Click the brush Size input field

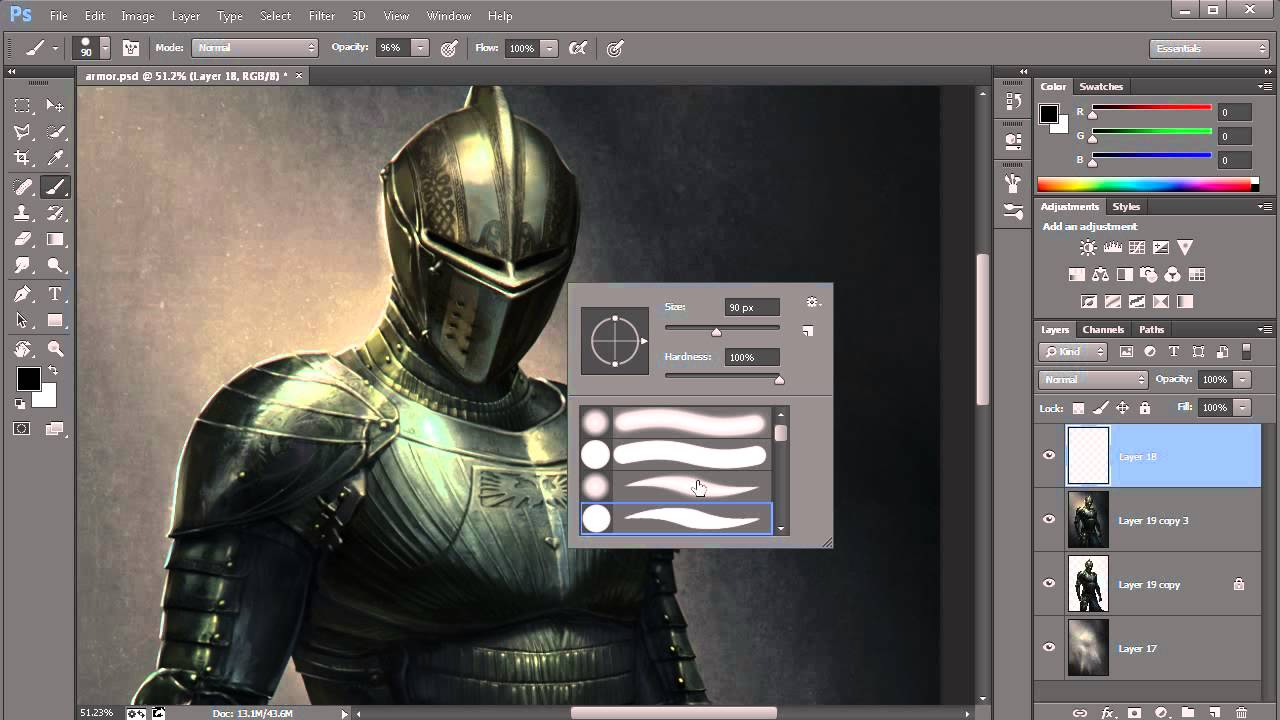752,307
